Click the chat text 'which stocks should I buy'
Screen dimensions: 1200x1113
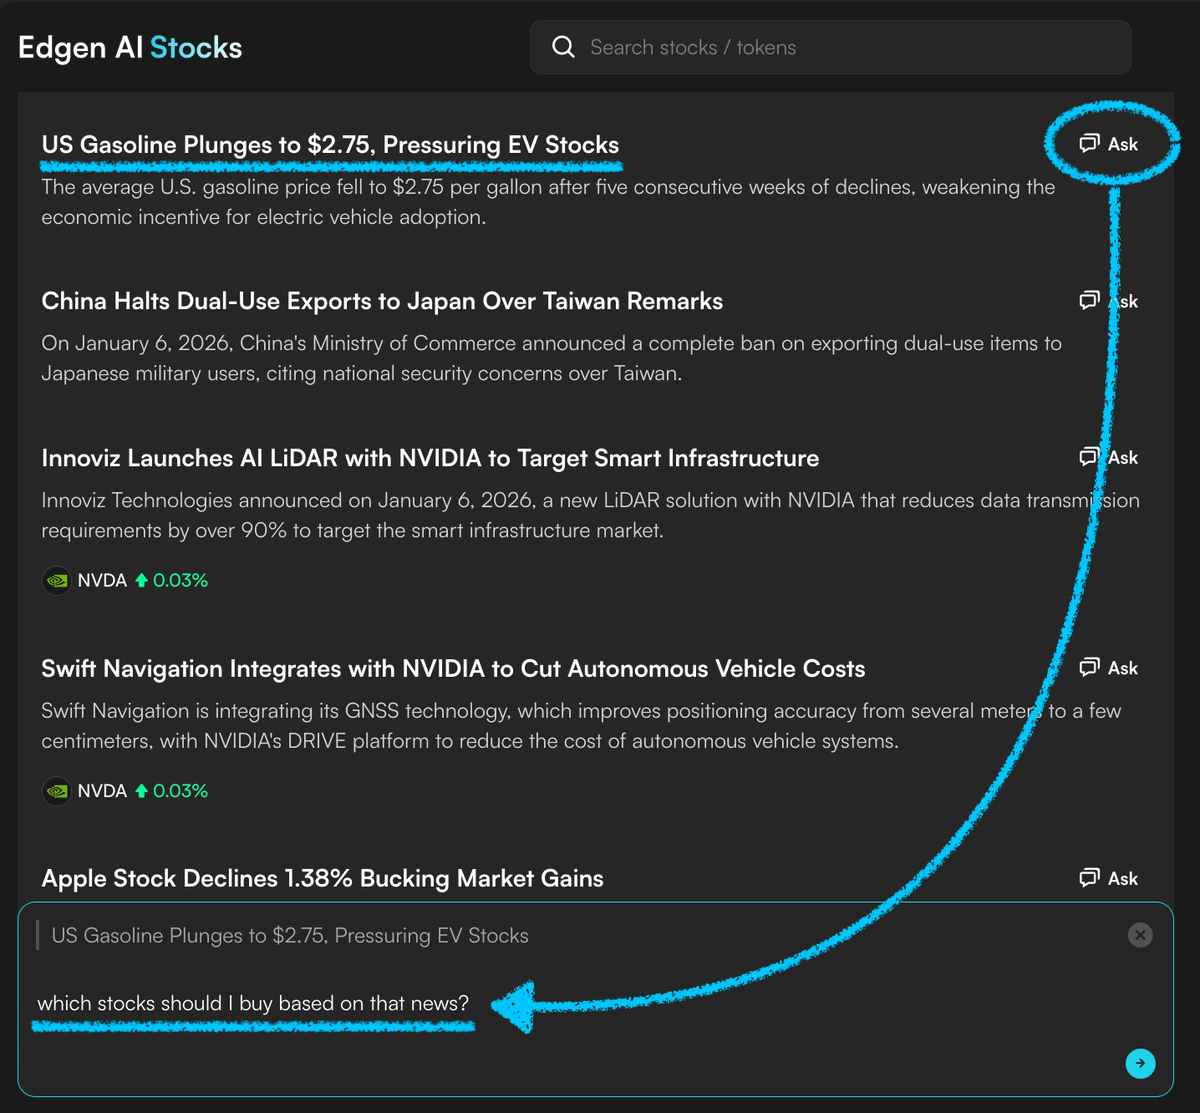tap(253, 1003)
